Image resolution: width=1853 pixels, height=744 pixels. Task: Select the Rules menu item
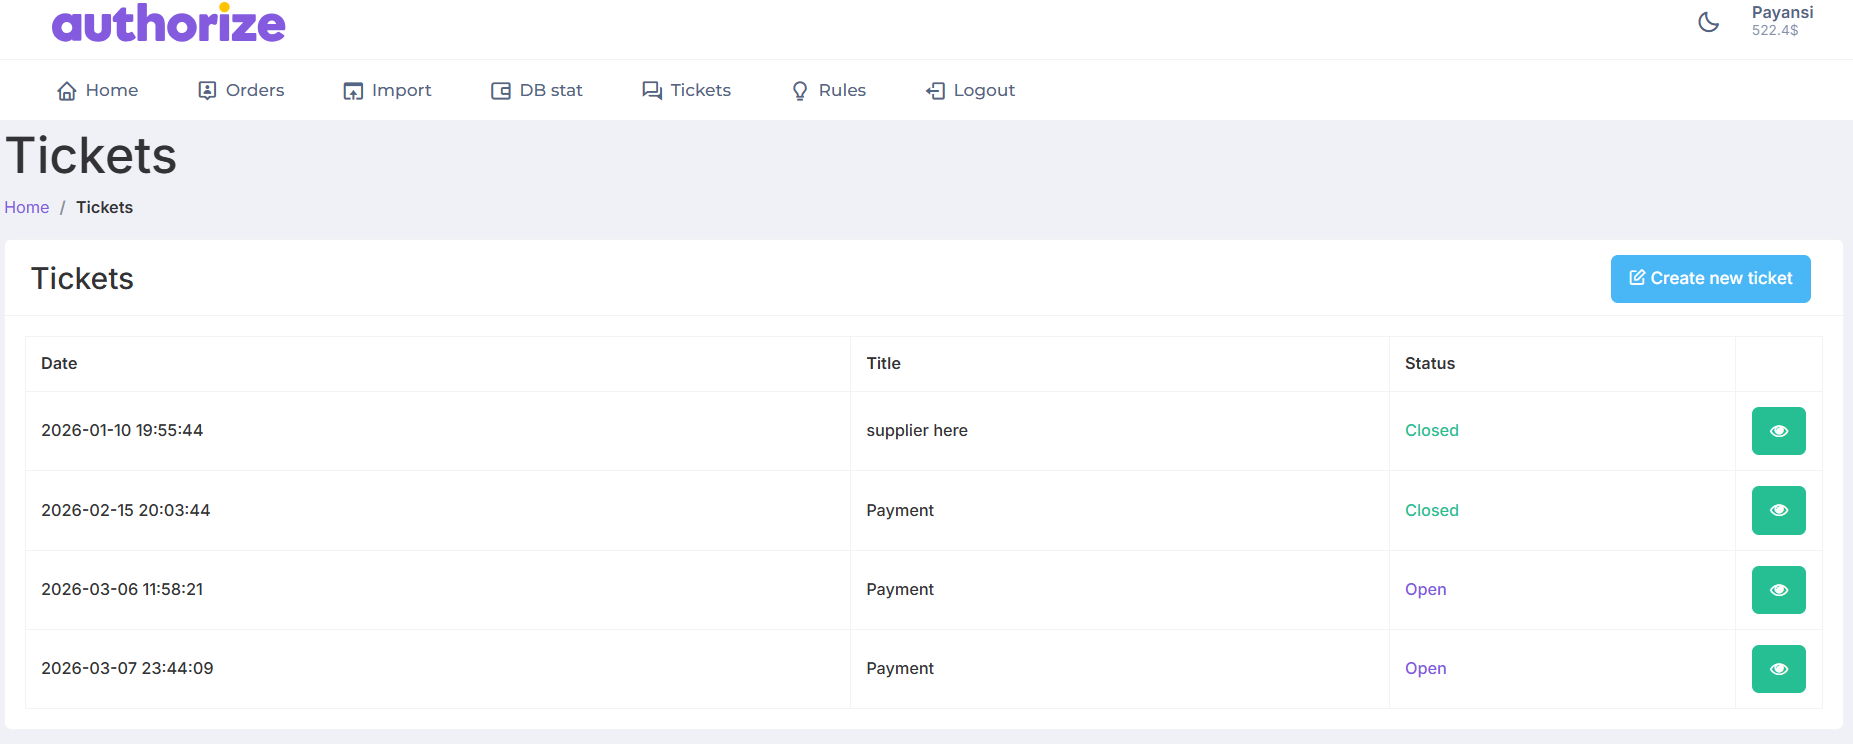[x=842, y=90]
